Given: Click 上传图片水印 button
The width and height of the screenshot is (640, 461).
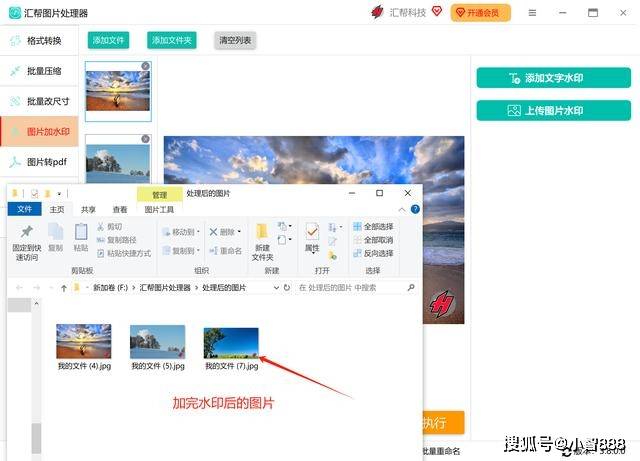Looking at the screenshot, I should pos(553,110).
